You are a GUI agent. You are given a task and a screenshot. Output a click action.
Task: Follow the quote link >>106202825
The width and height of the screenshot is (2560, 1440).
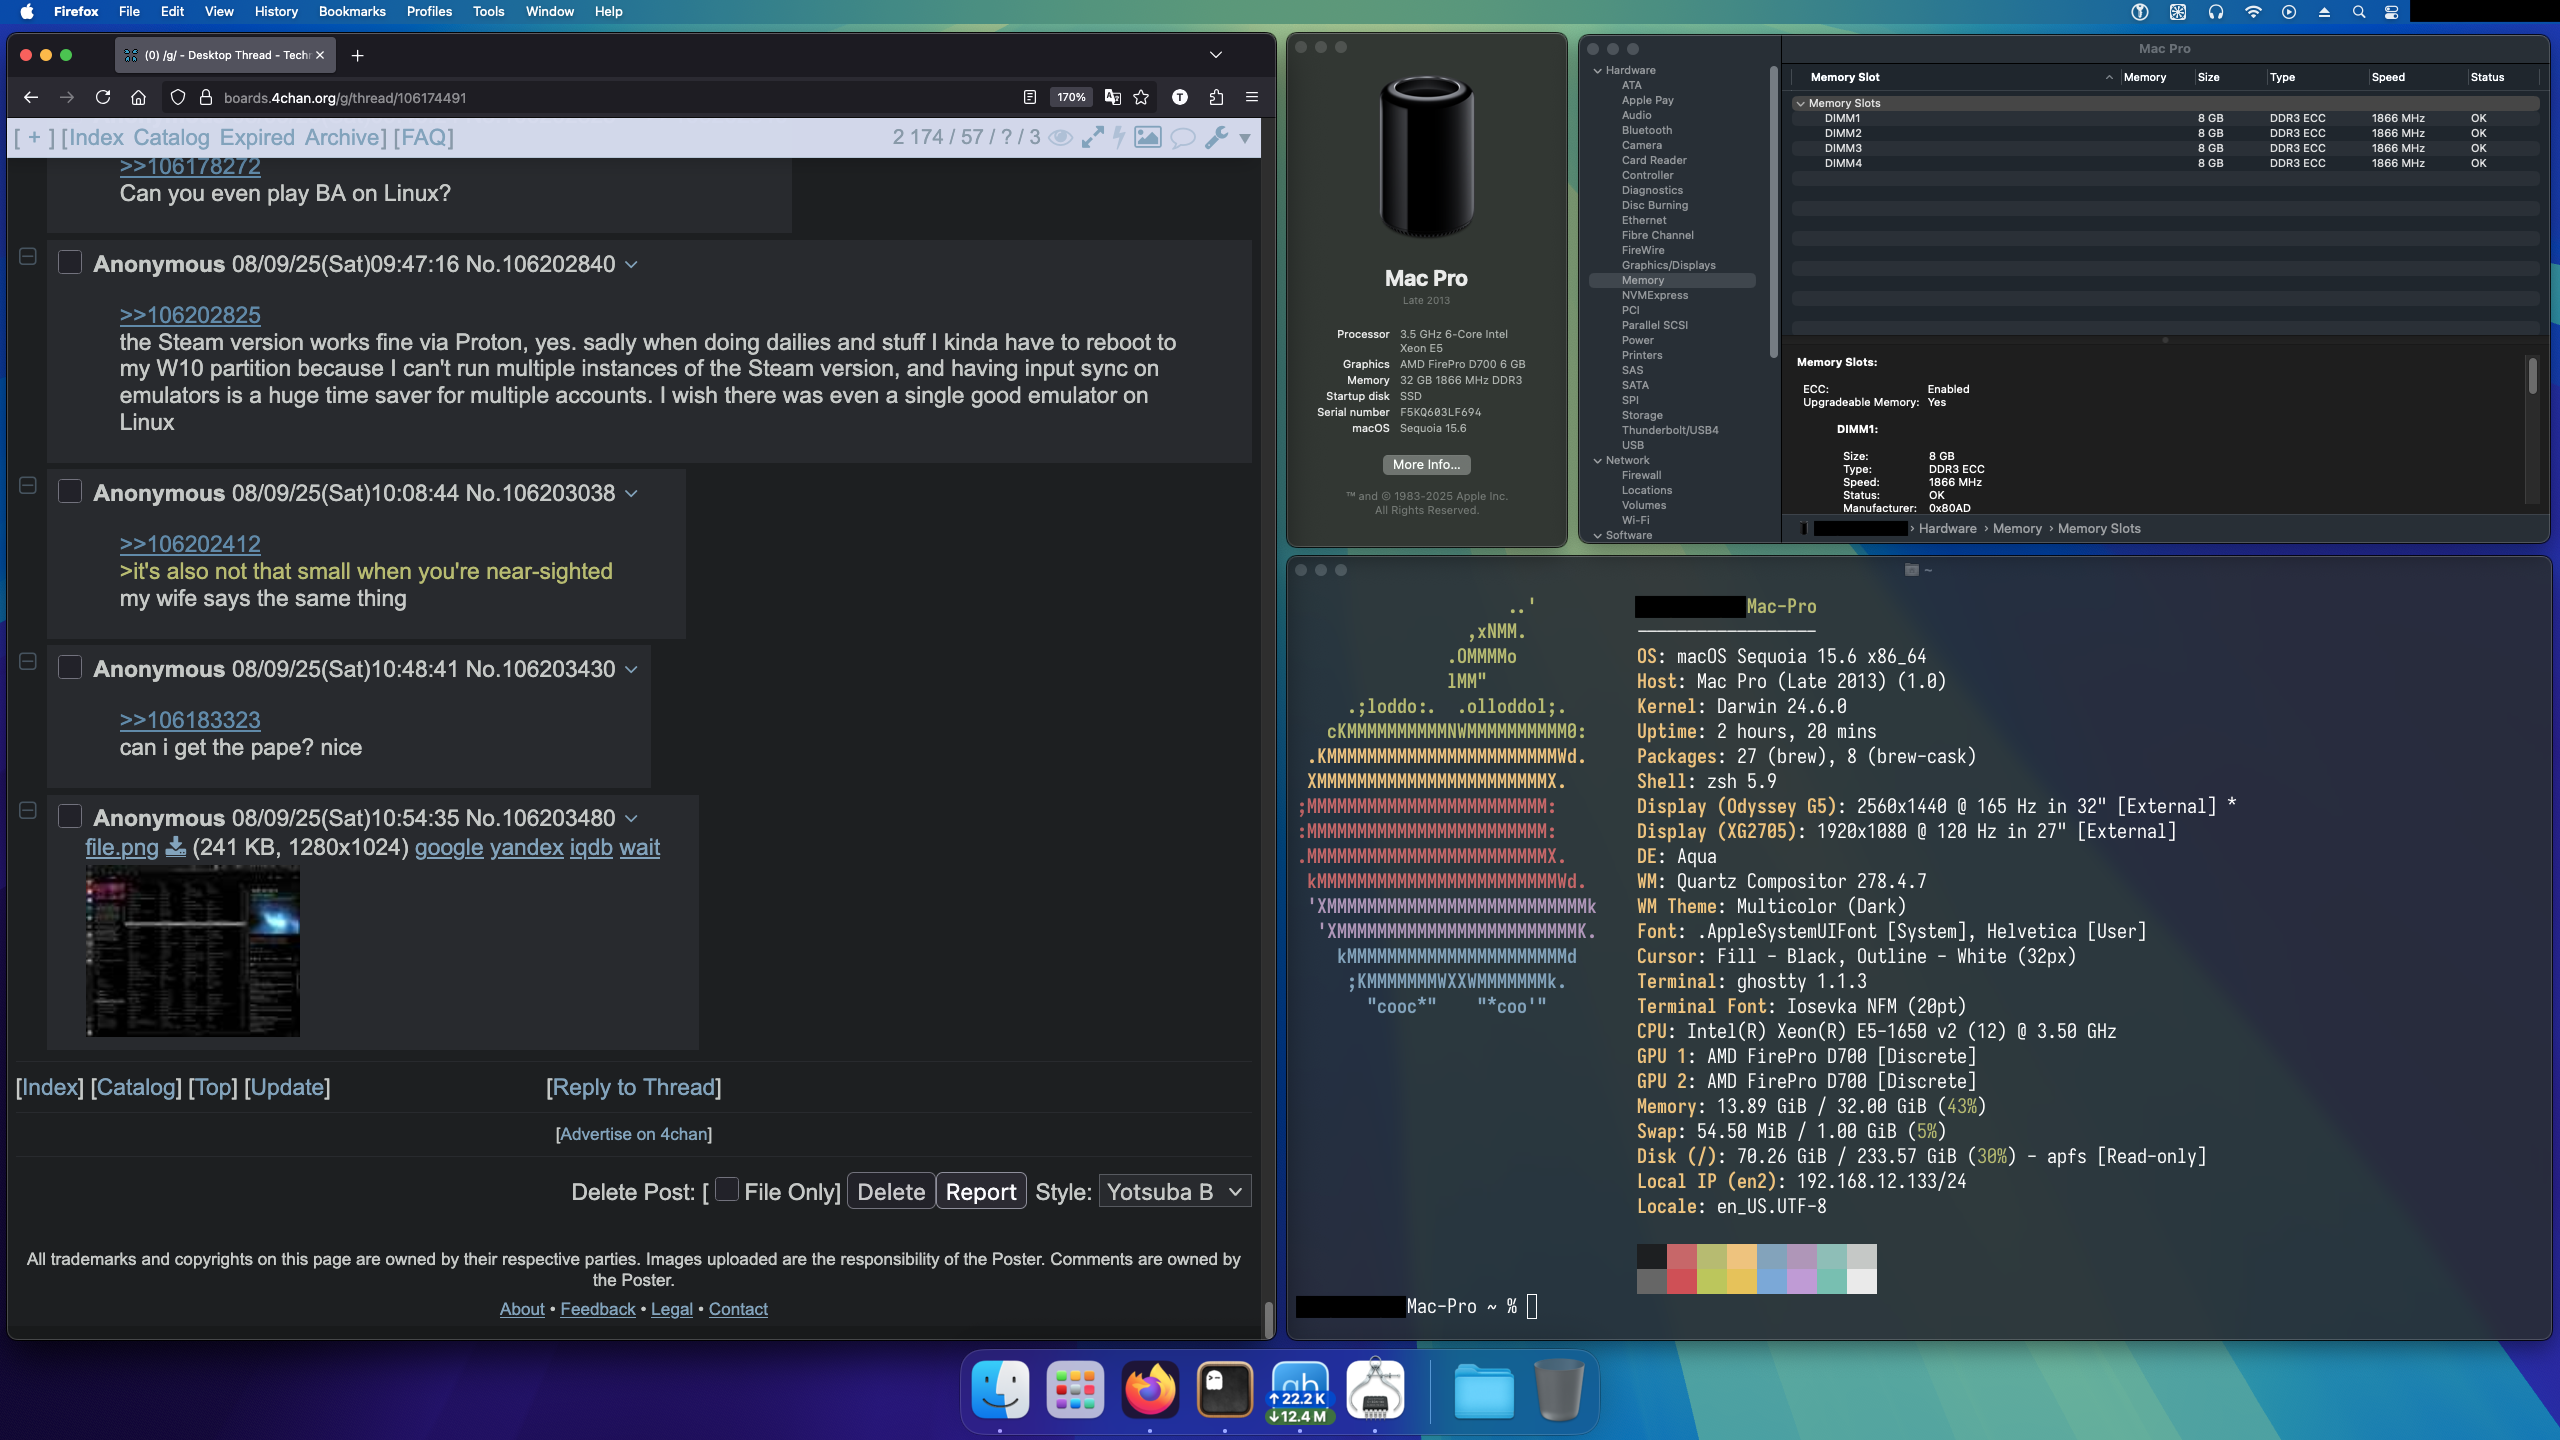(190, 315)
